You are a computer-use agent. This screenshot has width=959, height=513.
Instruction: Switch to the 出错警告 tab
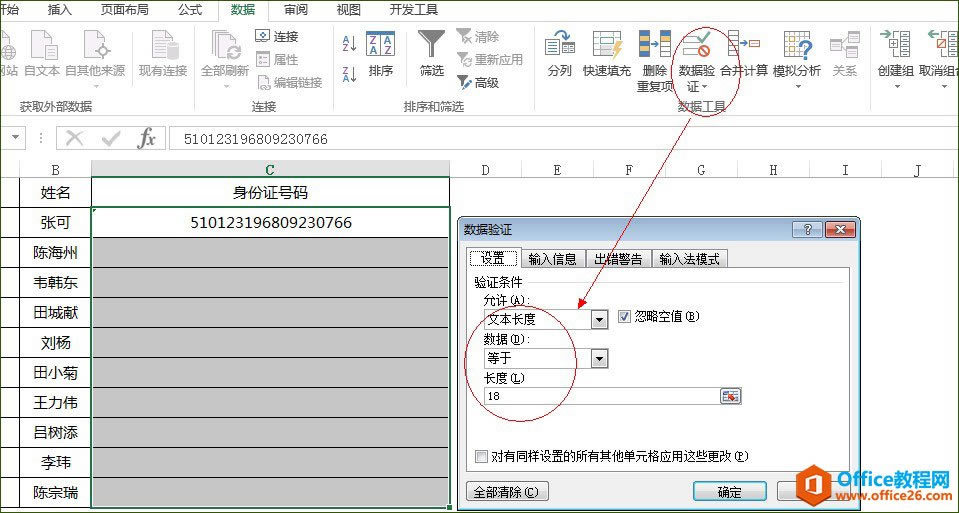click(x=617, y=259)
